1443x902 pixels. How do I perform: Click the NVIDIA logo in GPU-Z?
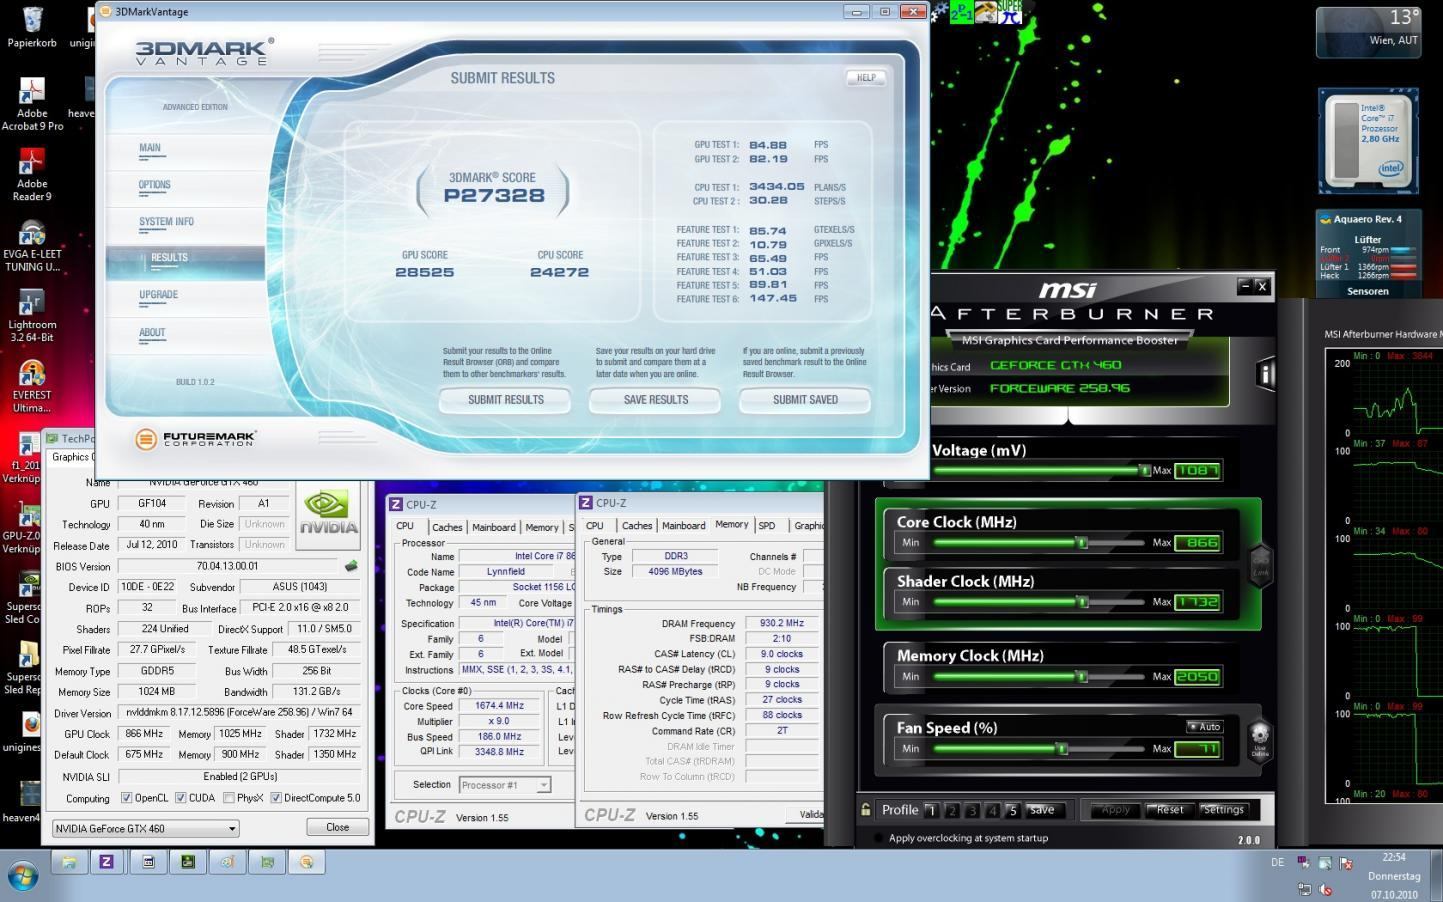click(328, 517)
